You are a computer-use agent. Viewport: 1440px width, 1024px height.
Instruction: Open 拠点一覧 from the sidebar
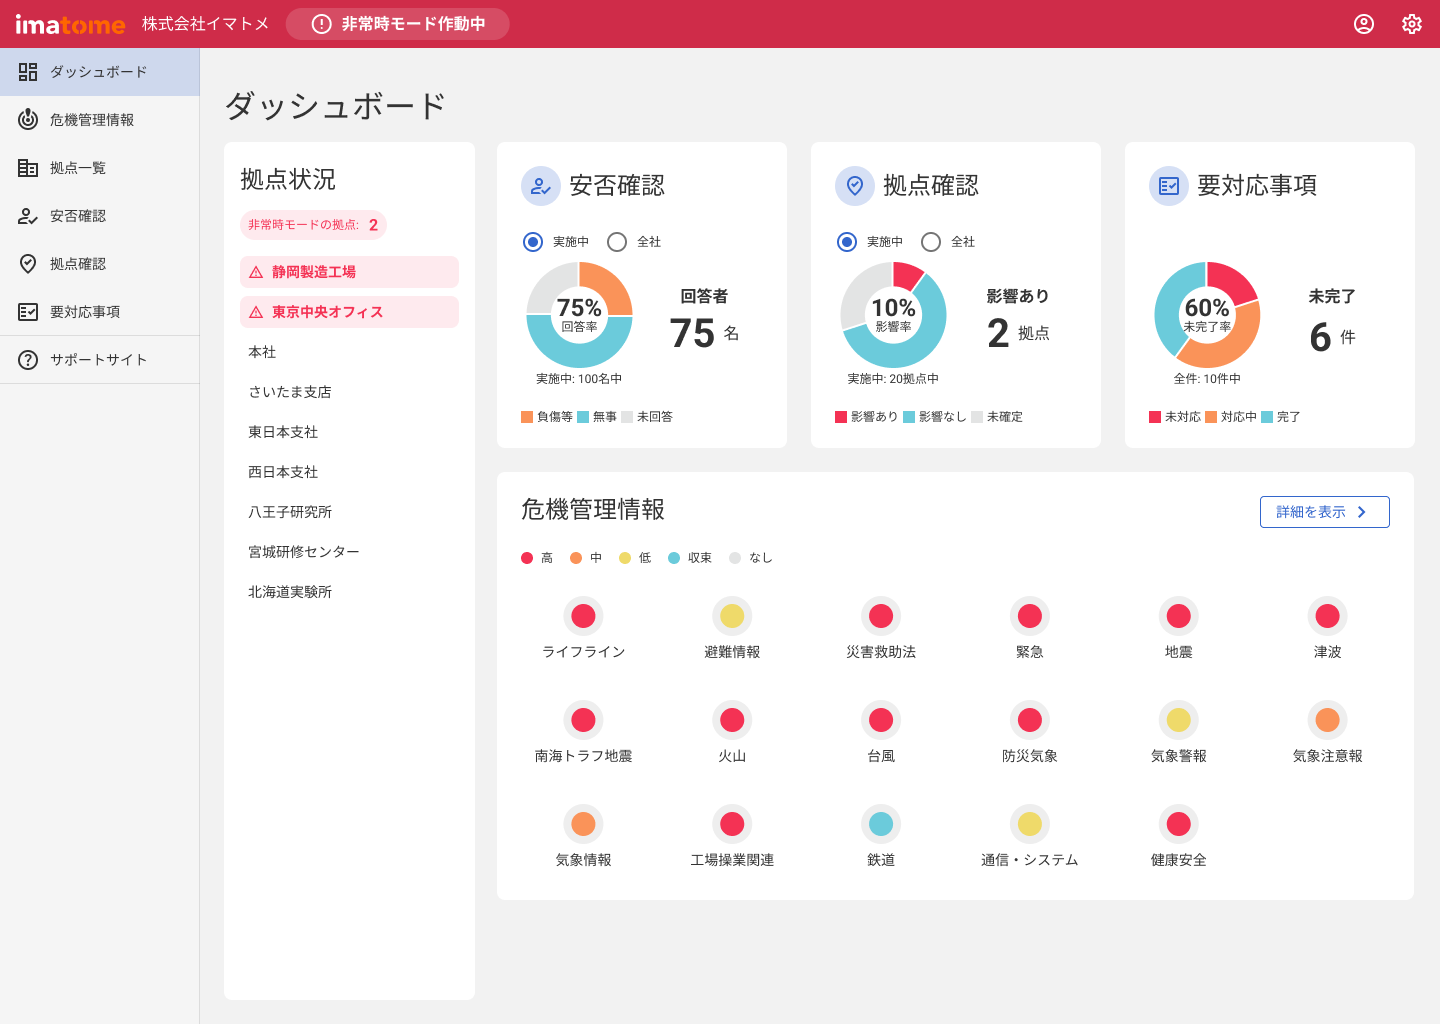point(78,168)
